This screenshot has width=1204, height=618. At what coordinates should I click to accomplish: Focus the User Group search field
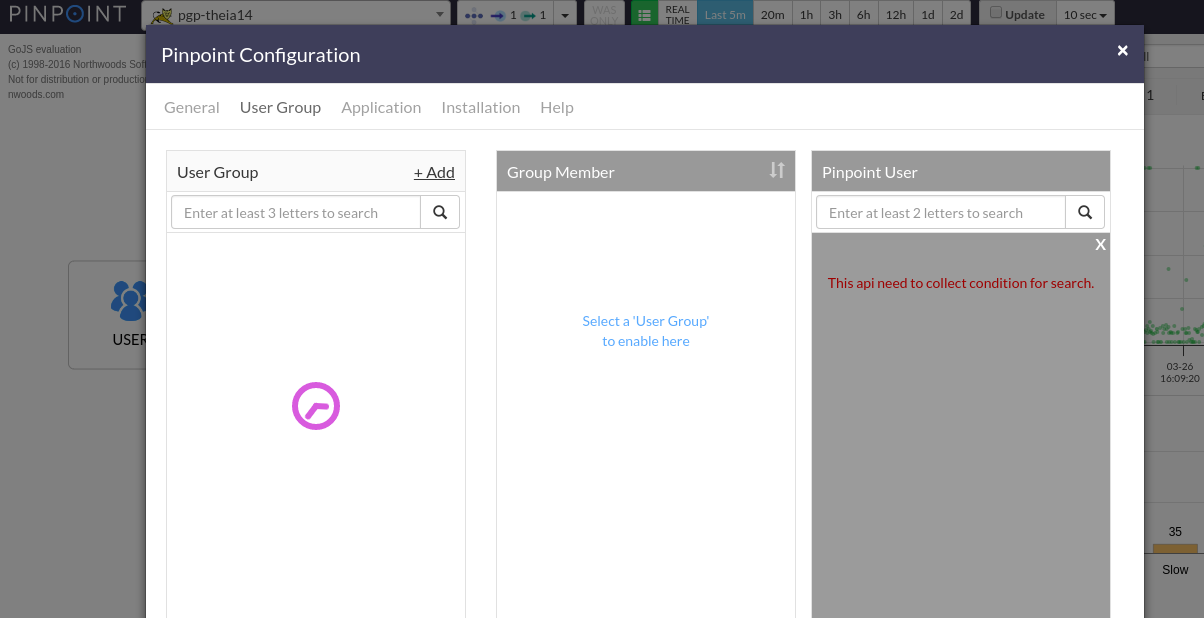296,212
